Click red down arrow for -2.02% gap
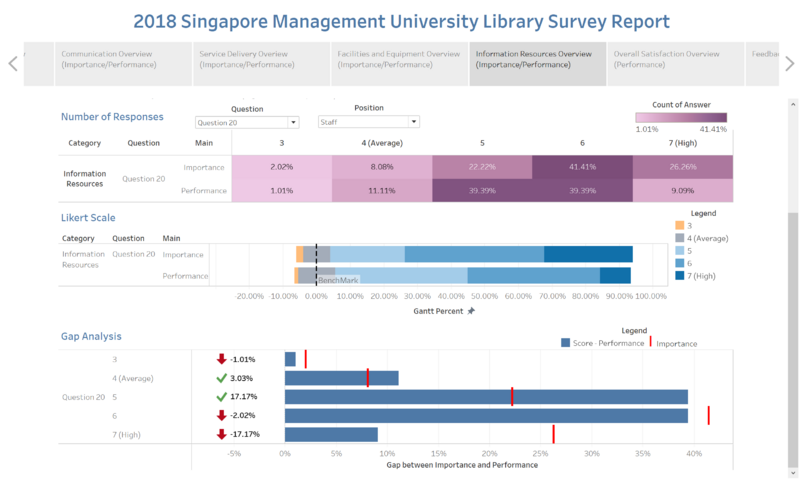This screenshot has width=800, height=481. [x=221, y=415]
